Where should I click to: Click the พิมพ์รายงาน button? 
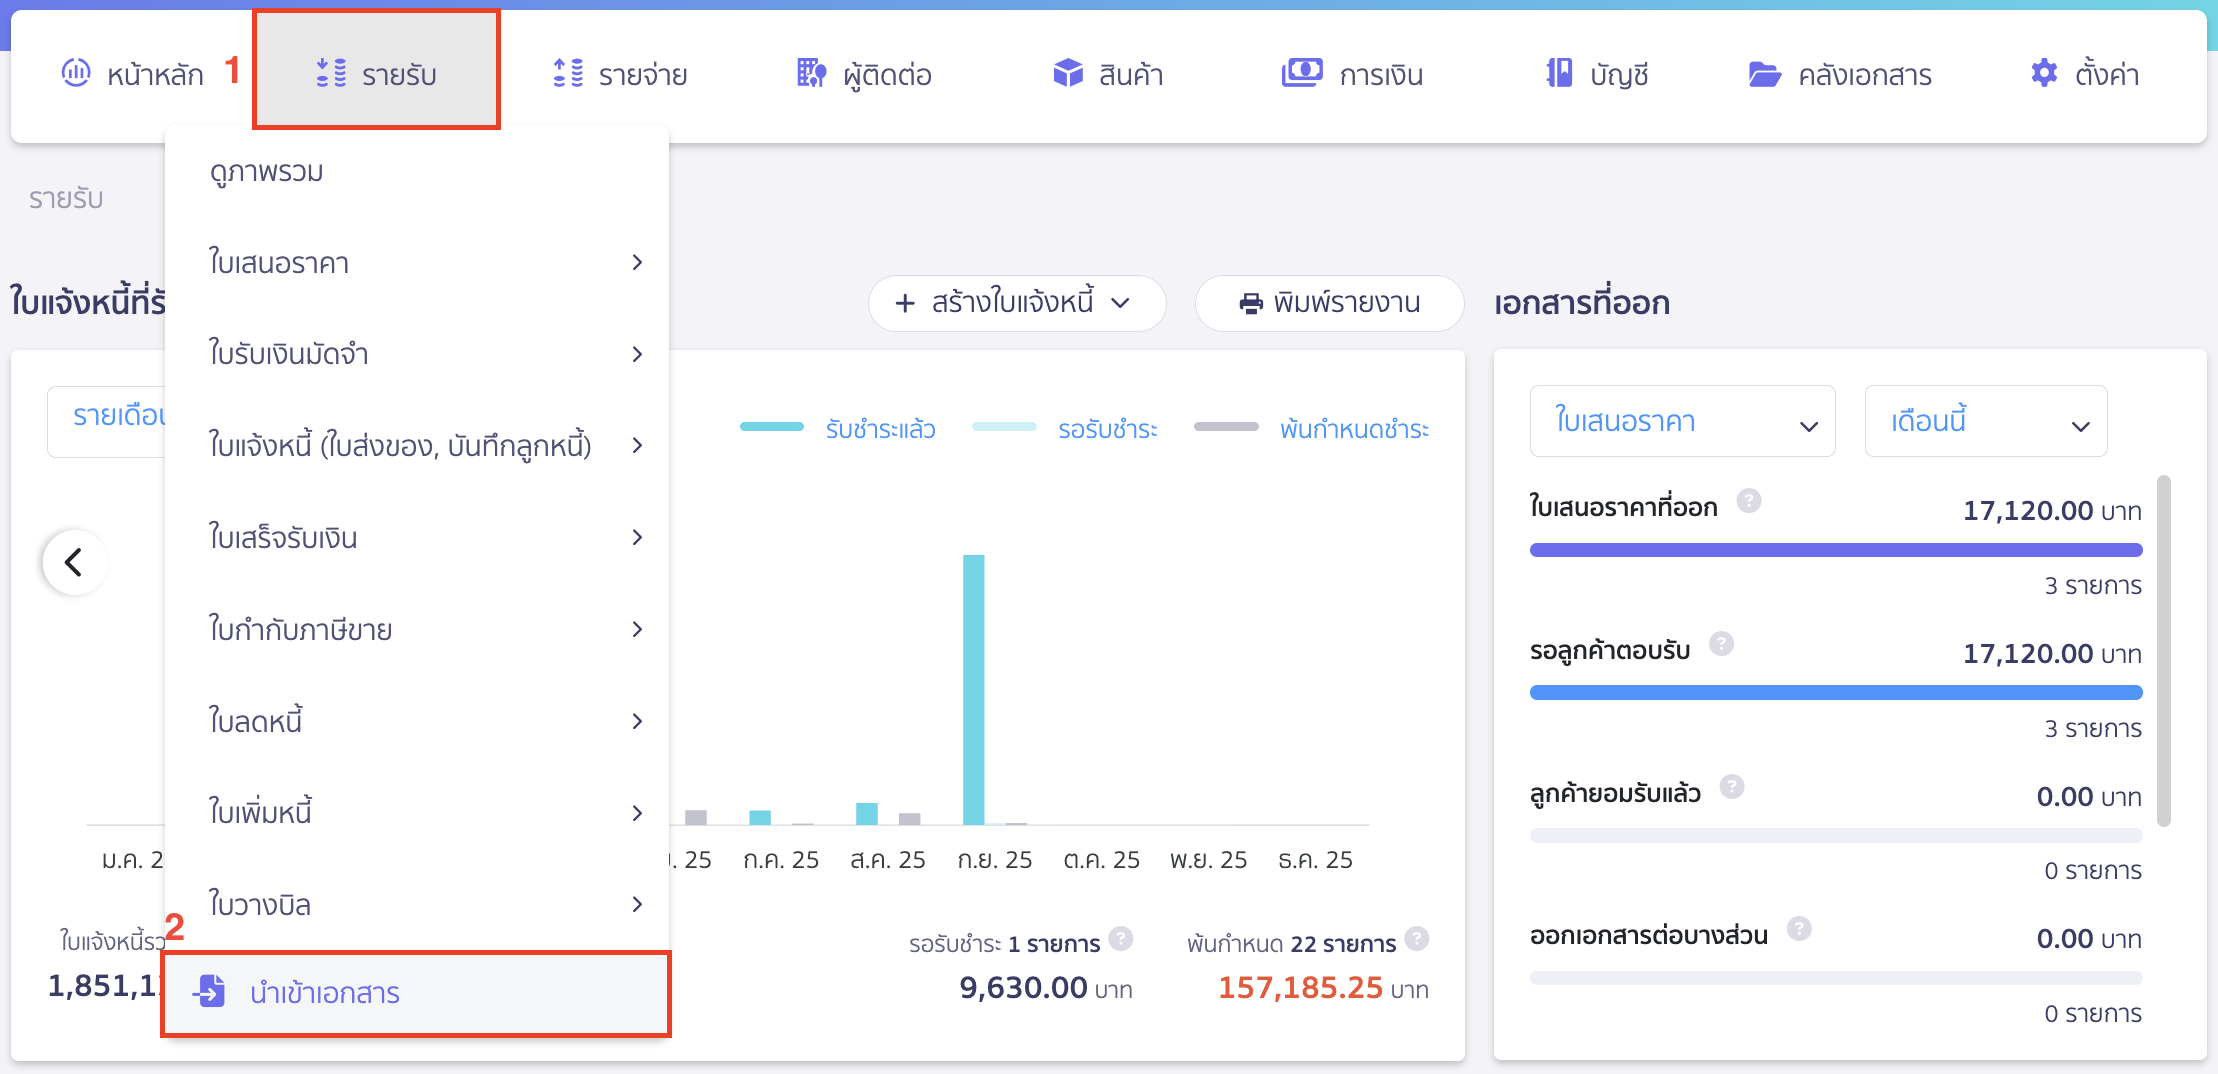[1330, 303]
